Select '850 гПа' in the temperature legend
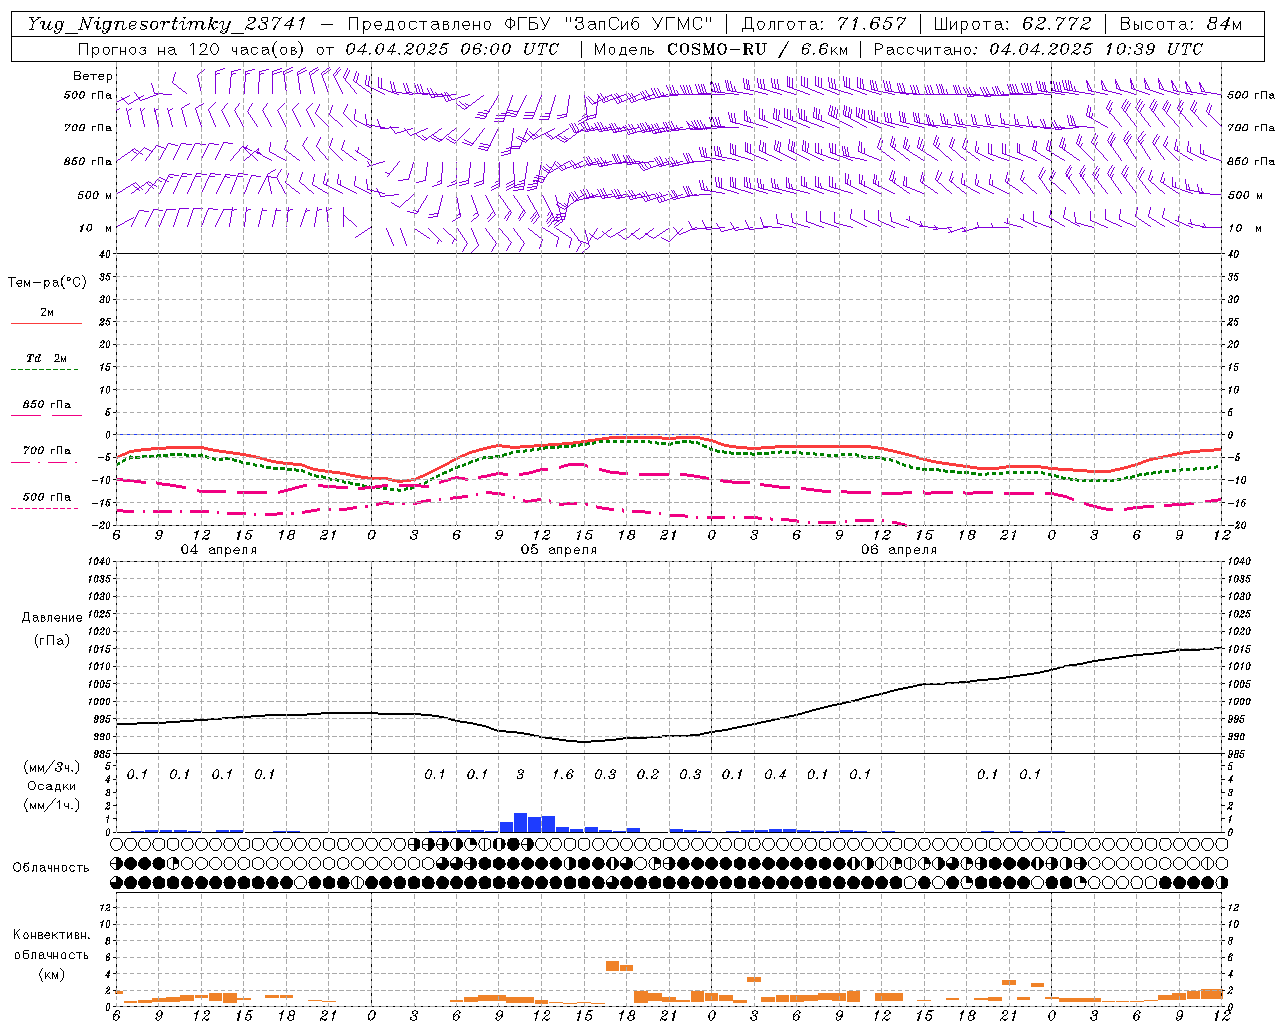 click(x=47, y=405)
